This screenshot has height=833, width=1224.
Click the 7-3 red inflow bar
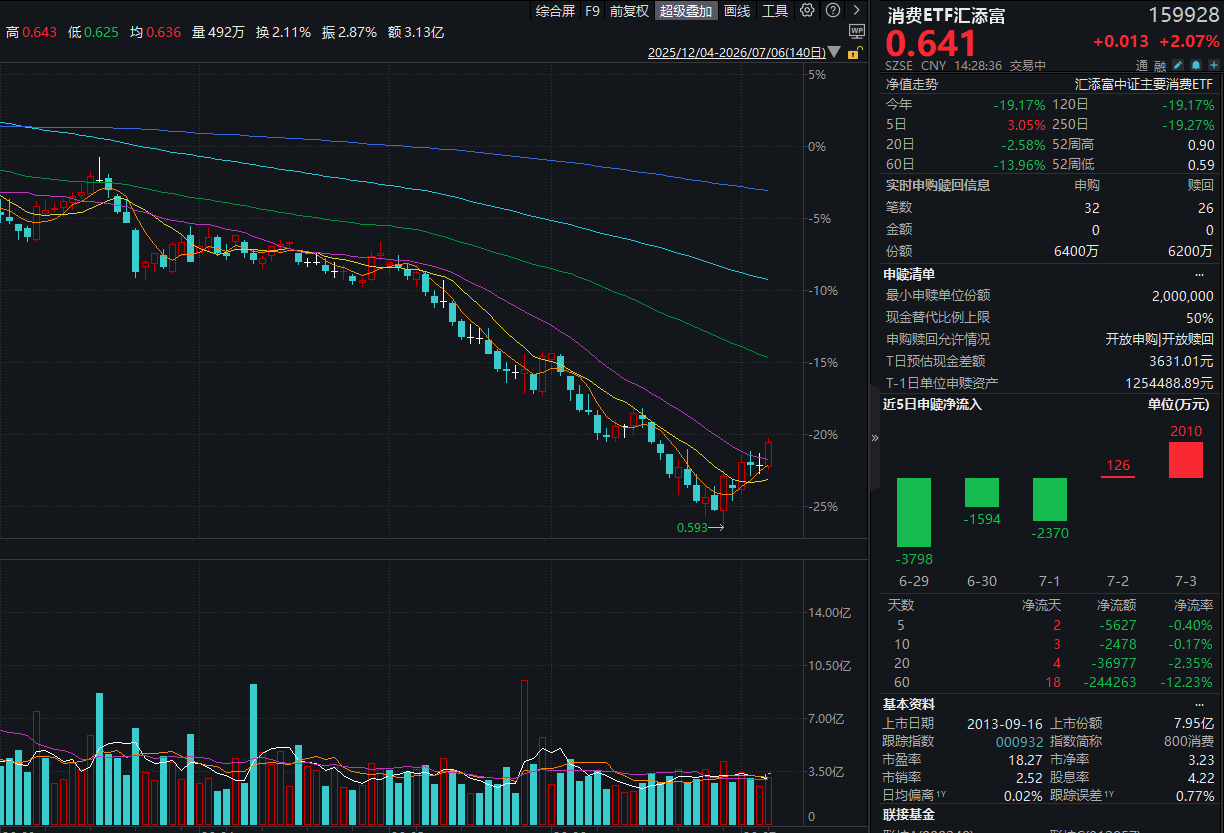(1186, 460)
